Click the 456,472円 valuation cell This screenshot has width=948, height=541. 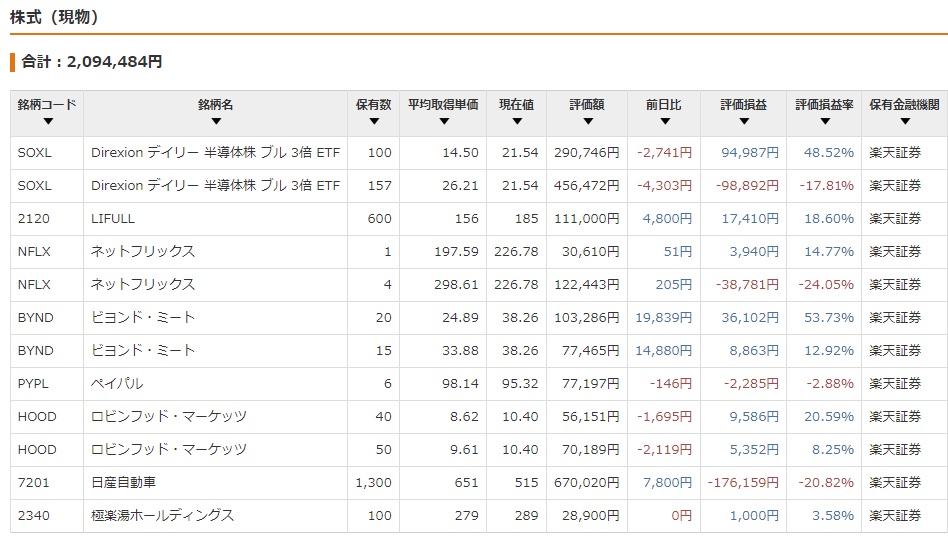pyautogui.click(x=586, y=186)
